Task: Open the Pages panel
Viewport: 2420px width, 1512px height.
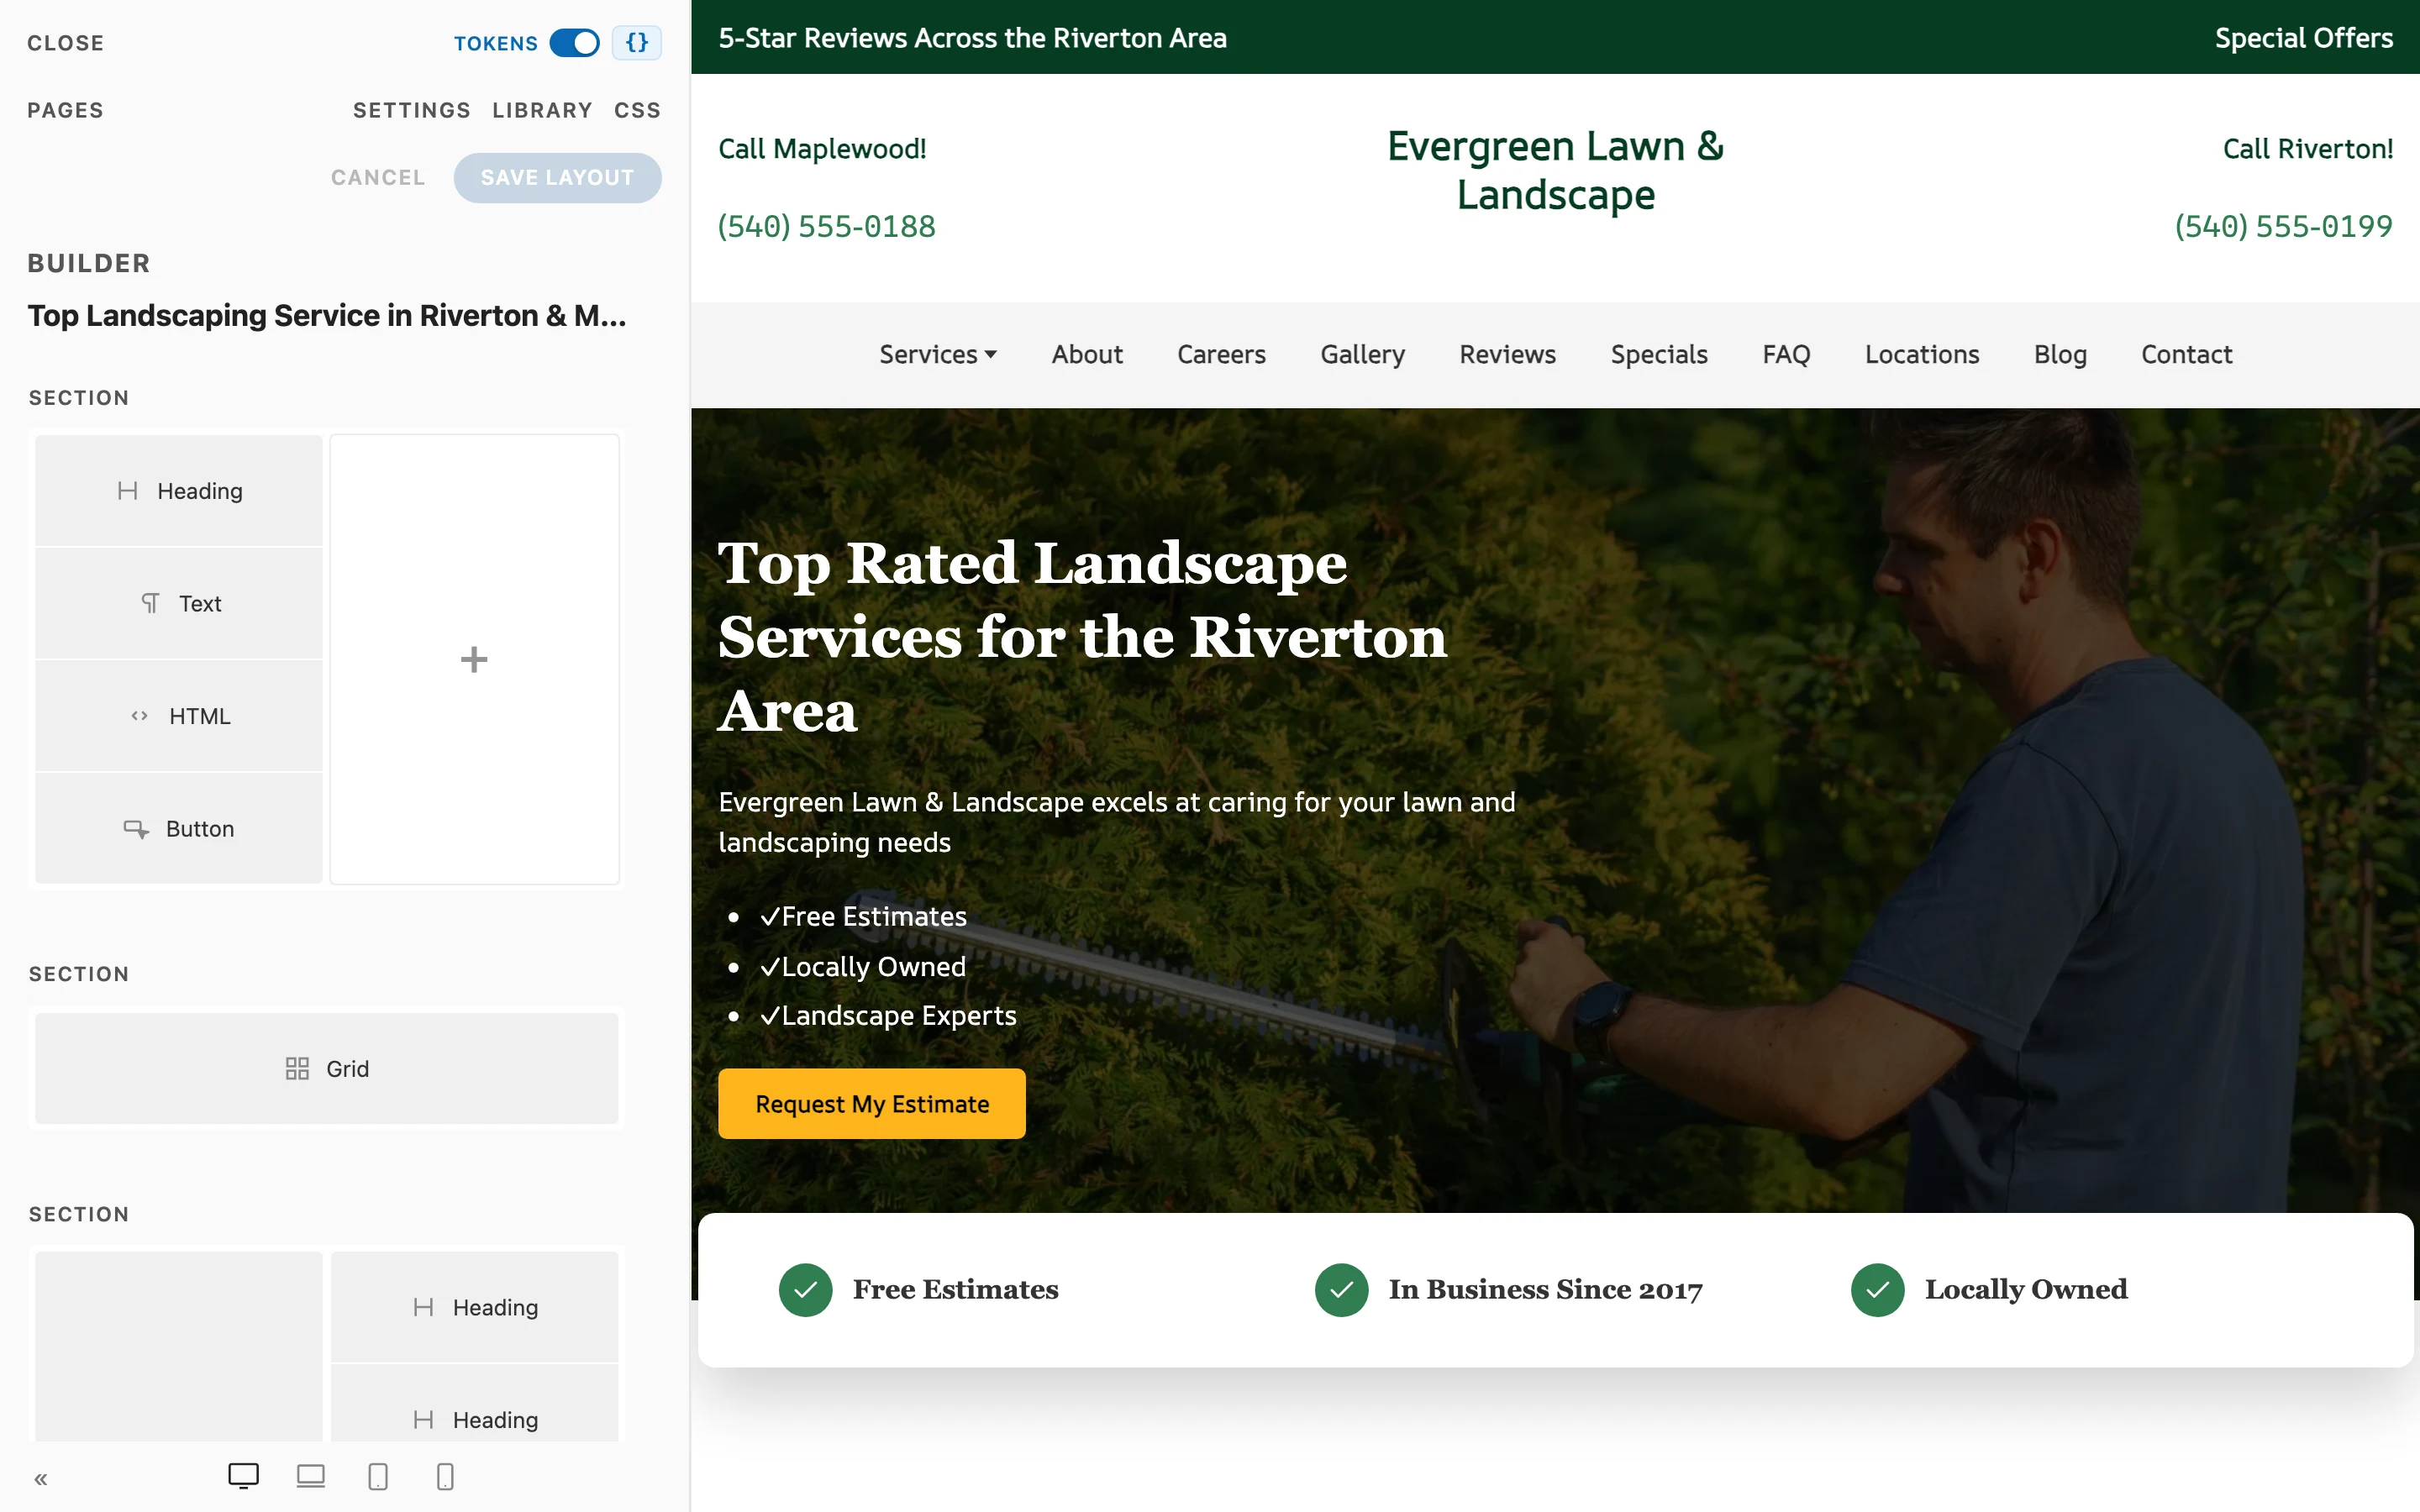Action: click(65, 110)
